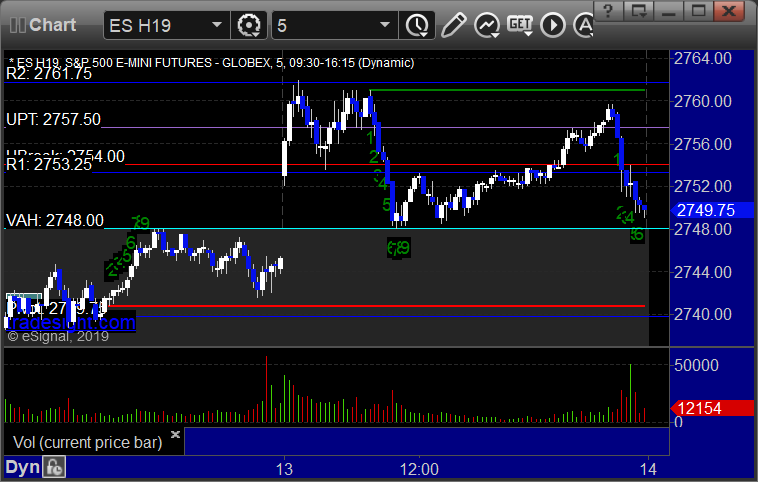Click the Dyn scaling label
This screenshot has width=758, height=482.
click(x=23, y=467)
